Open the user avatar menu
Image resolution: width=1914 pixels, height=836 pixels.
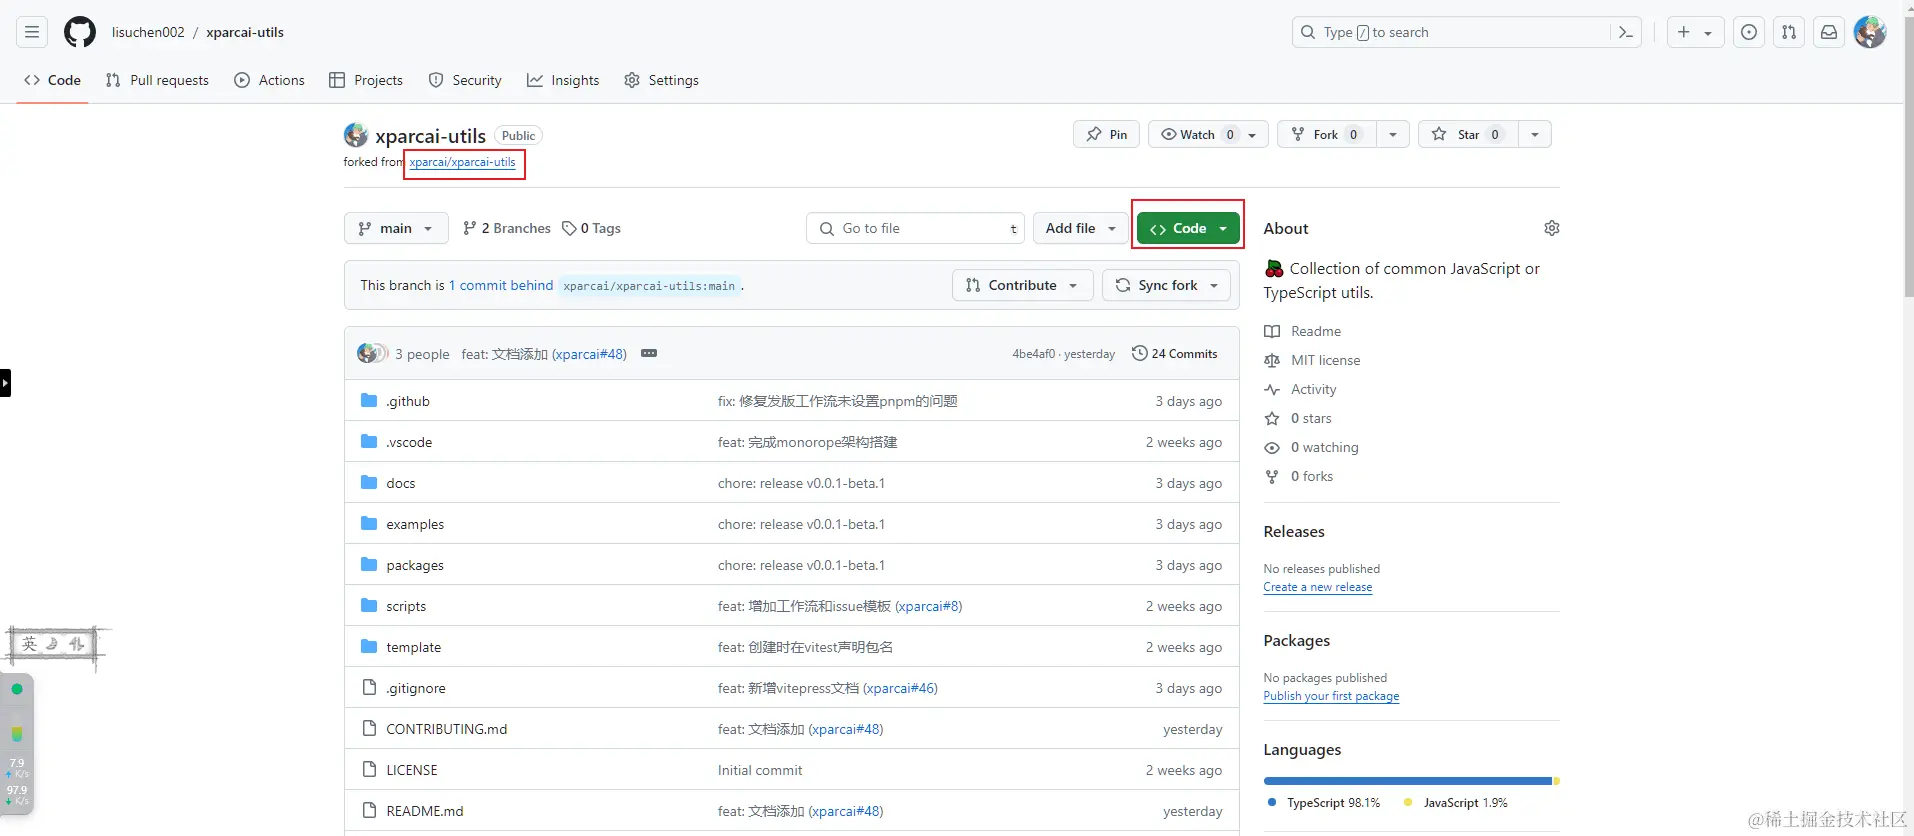1870,32
